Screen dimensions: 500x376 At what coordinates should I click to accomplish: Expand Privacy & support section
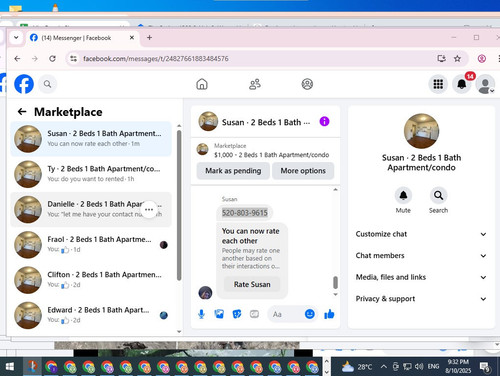pos(421,299)
